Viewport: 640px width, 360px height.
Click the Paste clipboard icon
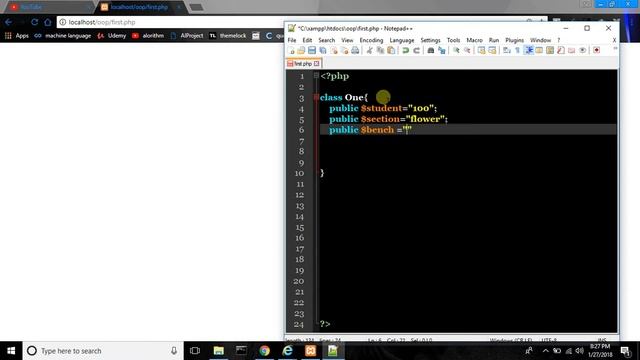coord(391,50)
